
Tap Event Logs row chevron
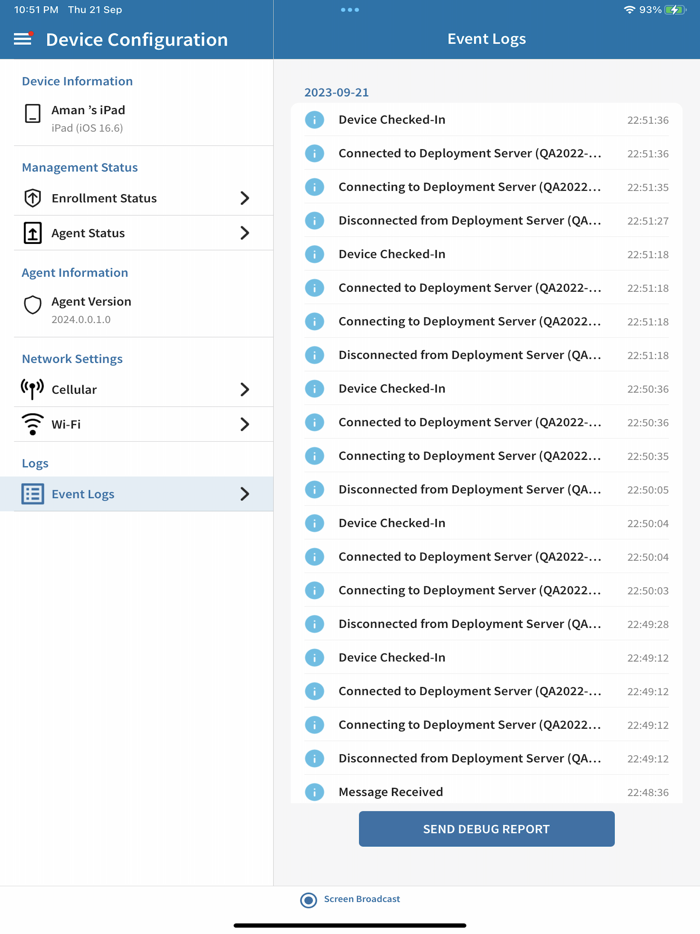click(x=245, y=494)
